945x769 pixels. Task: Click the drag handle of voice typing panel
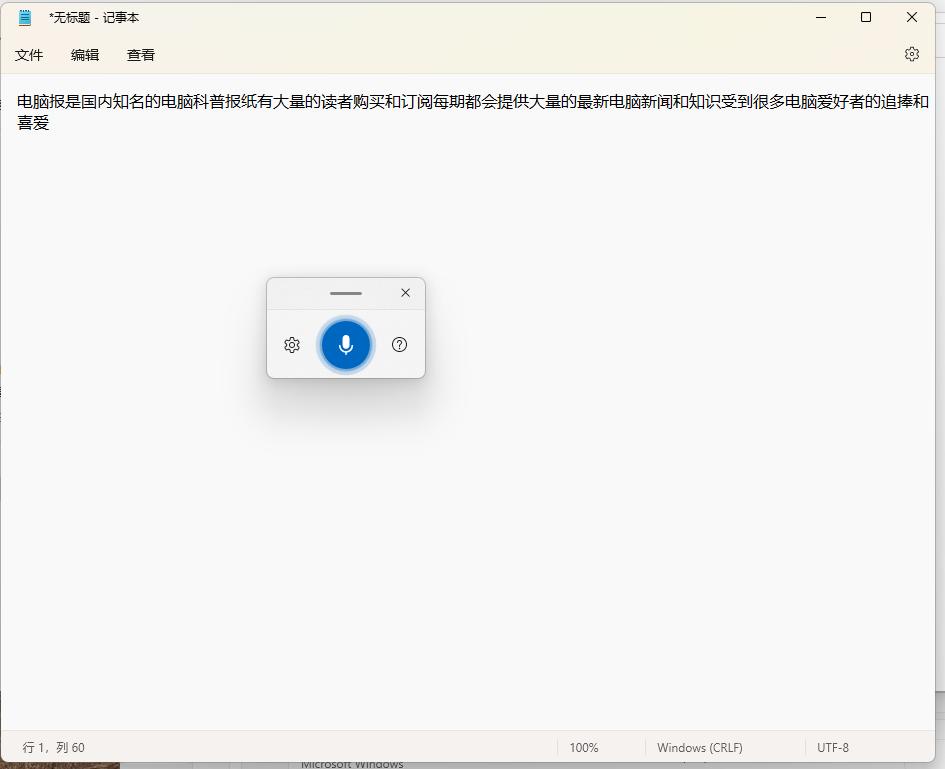[x=346, y=293]
